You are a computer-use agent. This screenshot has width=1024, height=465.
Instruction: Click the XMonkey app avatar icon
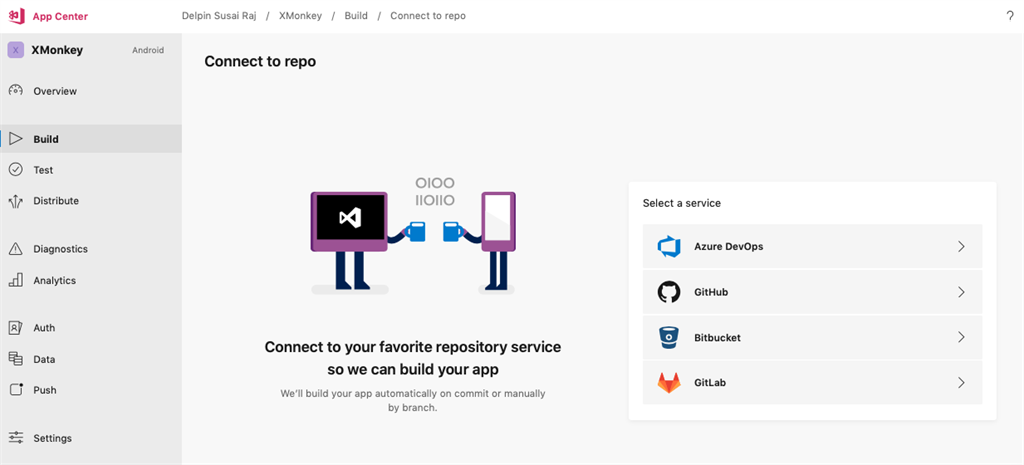(x=16, y=50)
